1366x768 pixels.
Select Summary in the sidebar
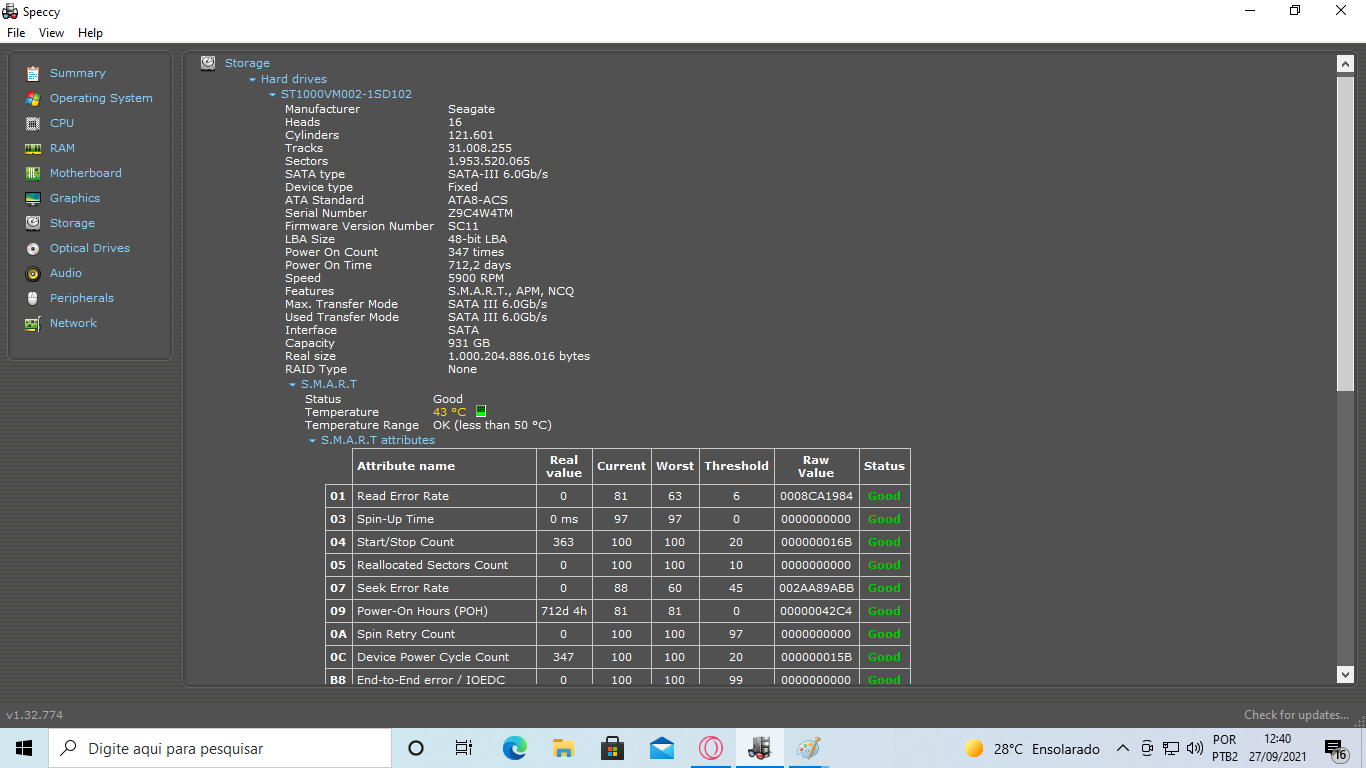click(77, 73)
